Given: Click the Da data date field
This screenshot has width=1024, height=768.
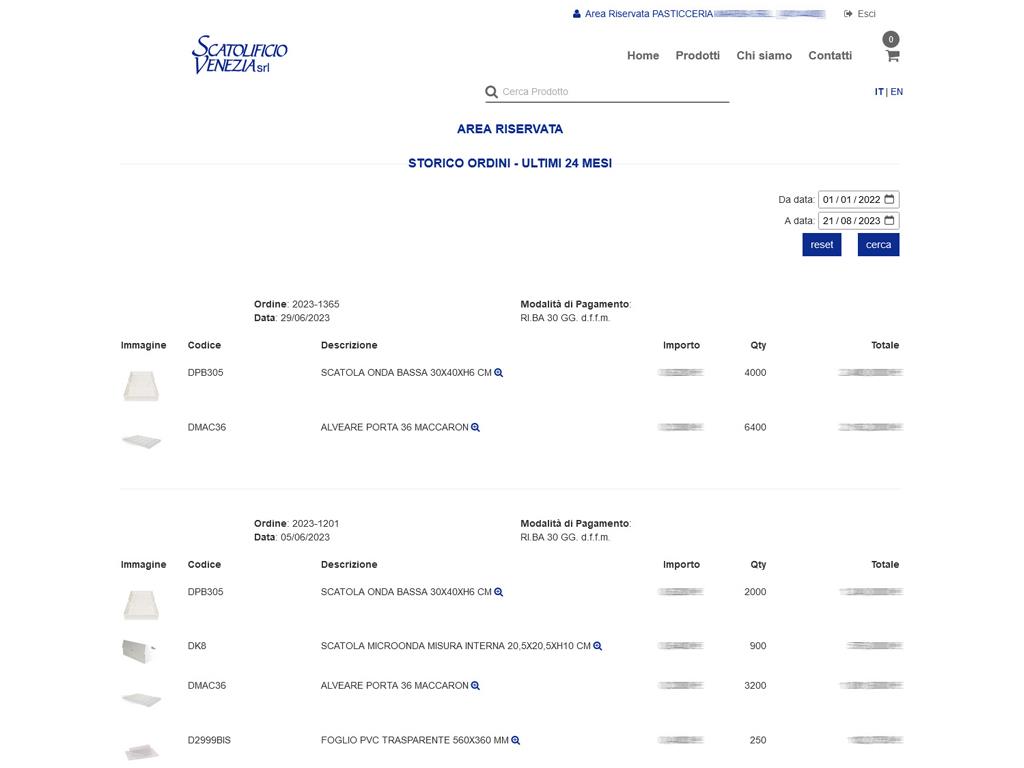Looking at the screenshot, I should click(x=858, y=199).
